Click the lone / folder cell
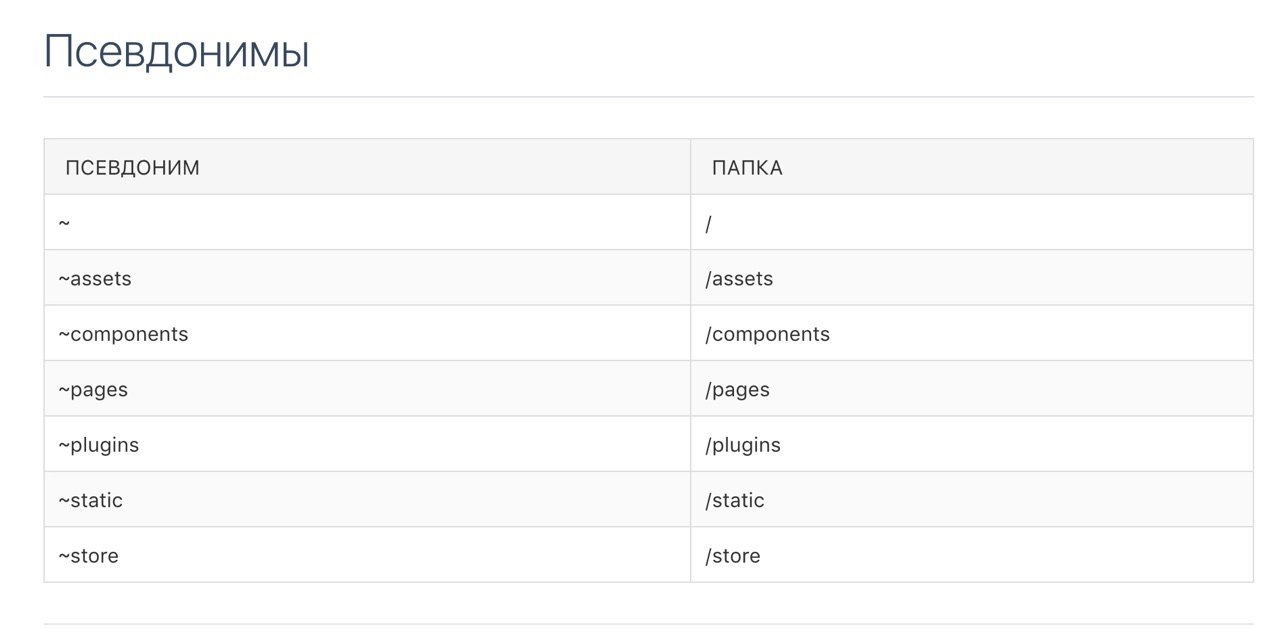This screenshot has width=1280, height=629. pyautogui.click(x=972, y=222)
